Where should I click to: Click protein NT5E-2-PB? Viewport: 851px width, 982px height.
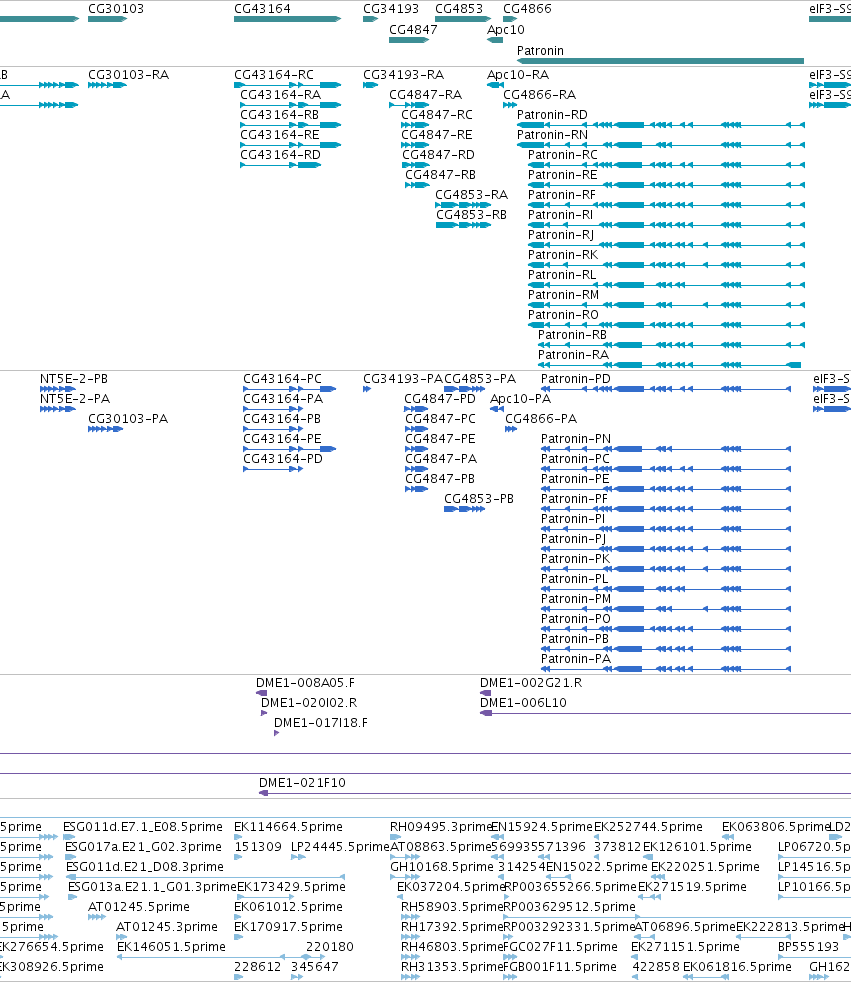click(x=74, y=379)
